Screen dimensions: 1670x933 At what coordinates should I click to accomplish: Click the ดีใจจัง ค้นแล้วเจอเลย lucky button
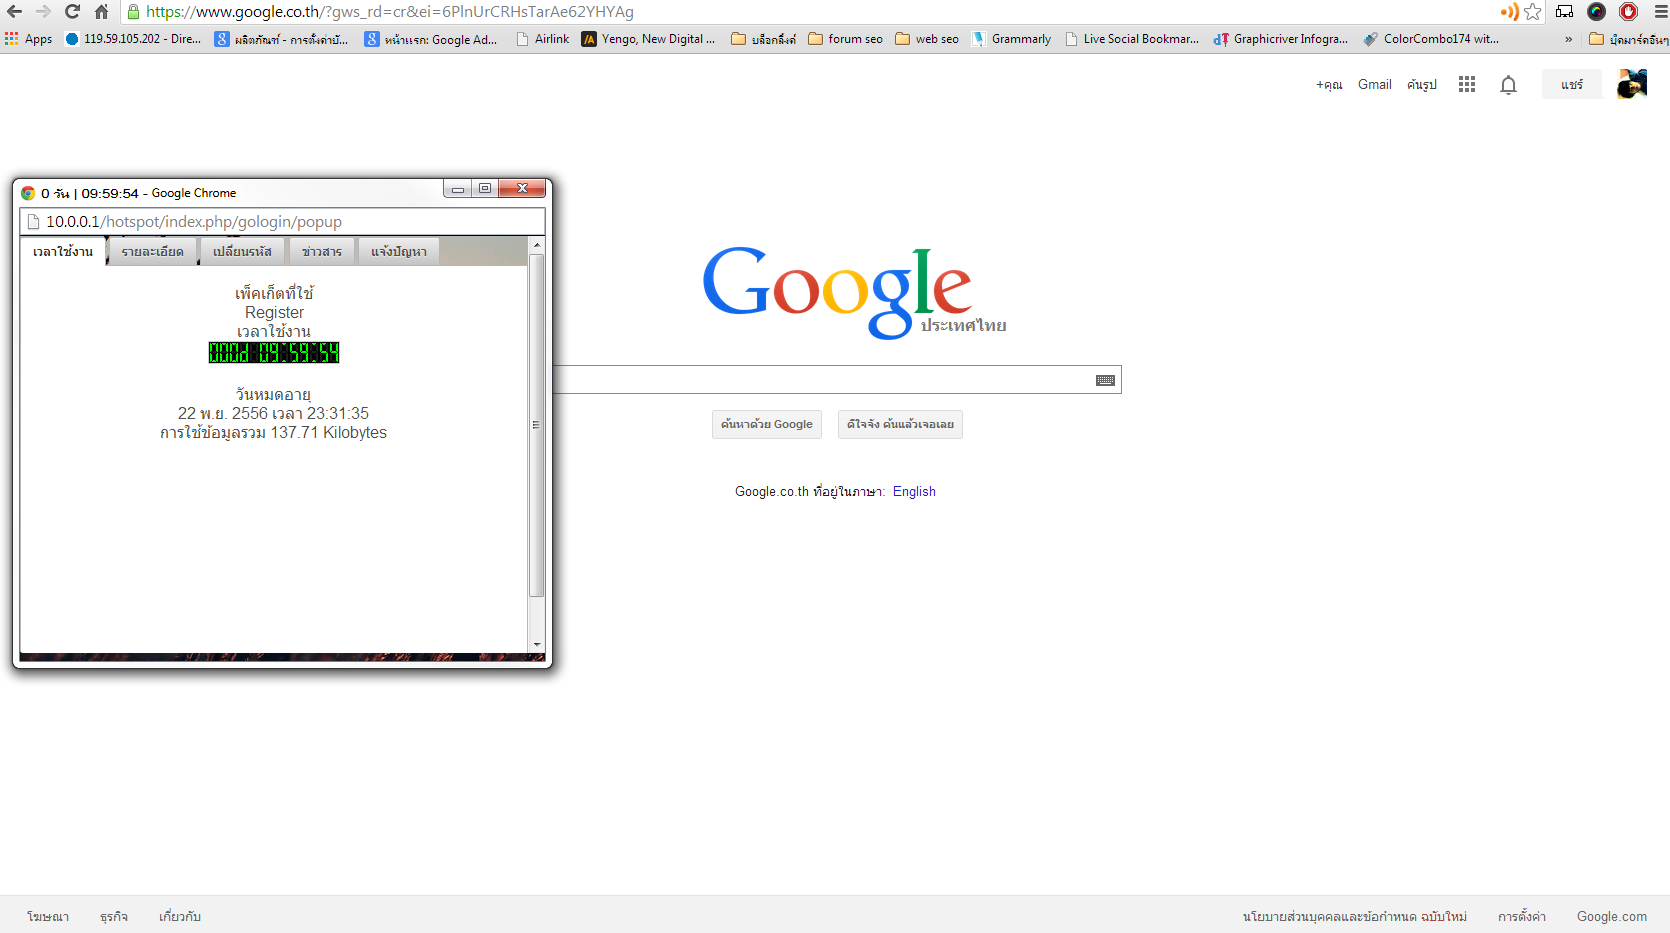point(900,424)
